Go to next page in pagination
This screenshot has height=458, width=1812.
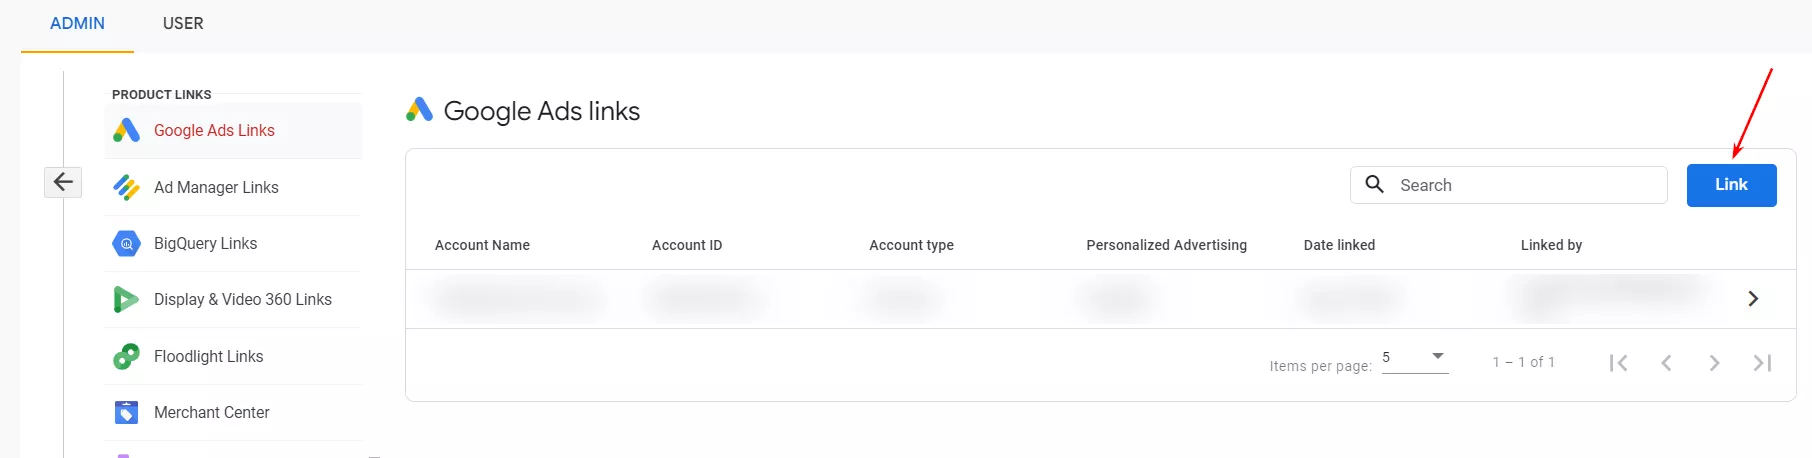point(1714,363)
